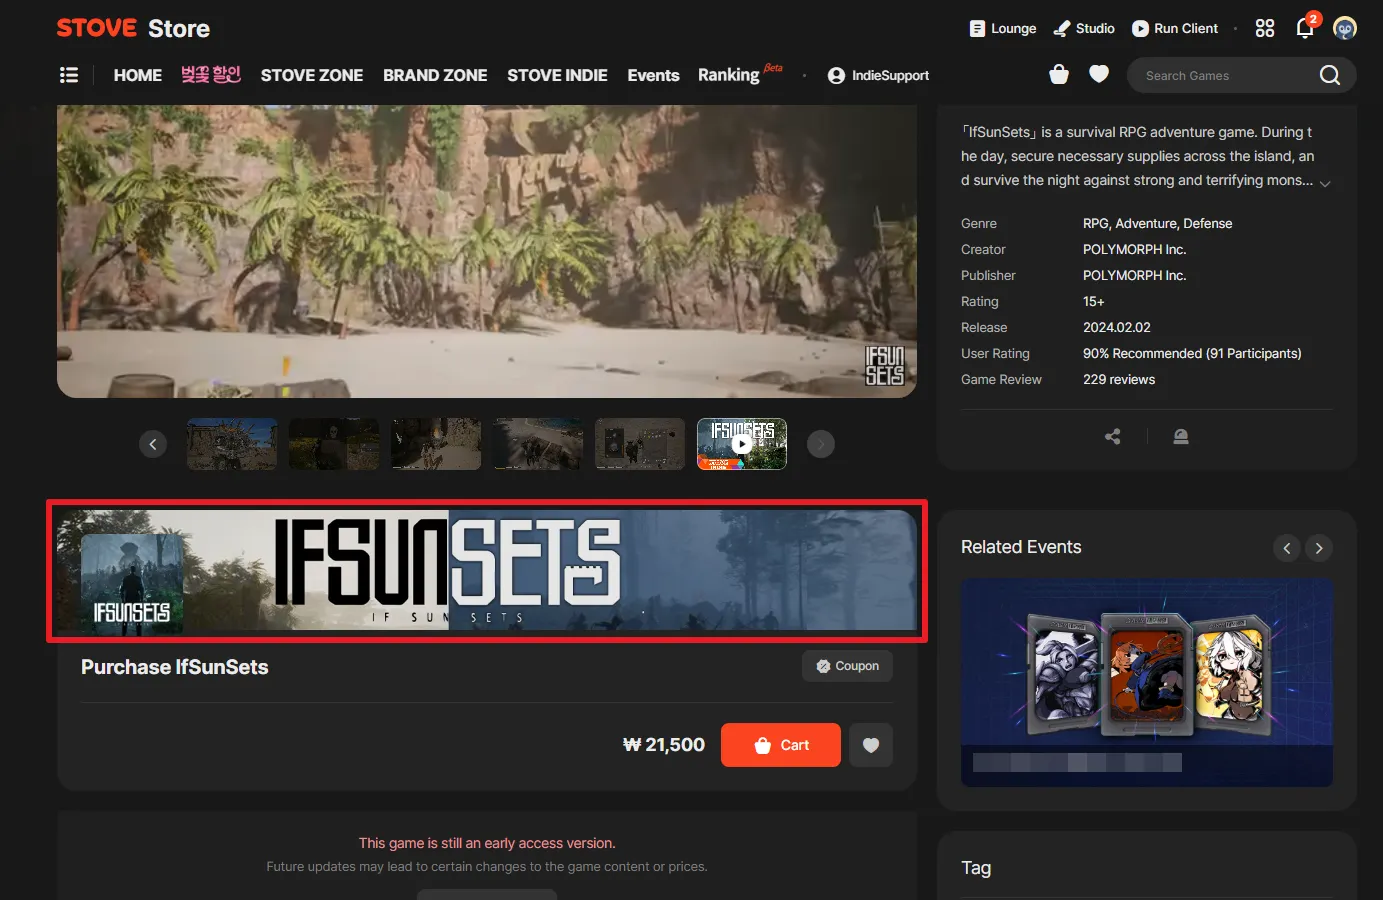Open the Related Events card image
Image resolution: width=1383 pixels, height=900 pixels.
(1147, 682)
